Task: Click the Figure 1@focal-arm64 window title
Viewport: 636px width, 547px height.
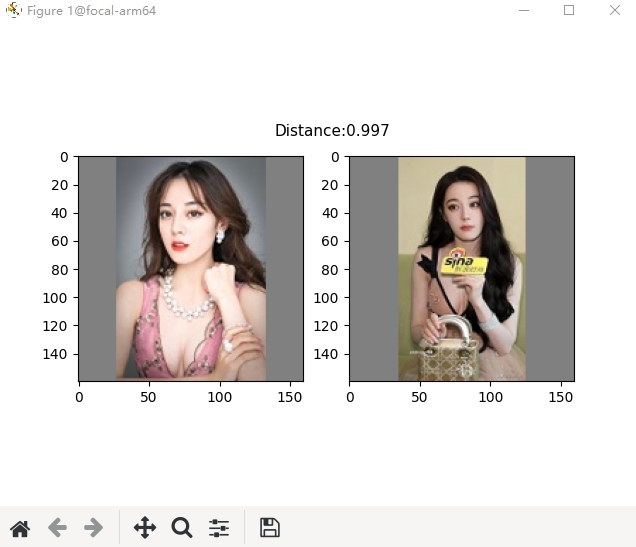Action: [91, 11]
